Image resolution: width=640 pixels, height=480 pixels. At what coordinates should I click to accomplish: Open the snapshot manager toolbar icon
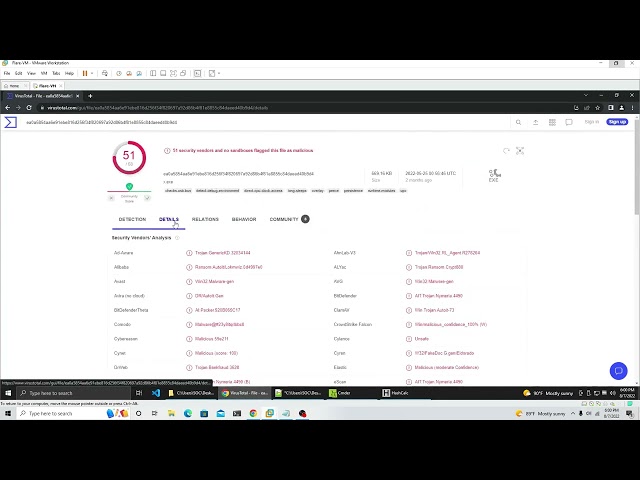coord(139,73)
